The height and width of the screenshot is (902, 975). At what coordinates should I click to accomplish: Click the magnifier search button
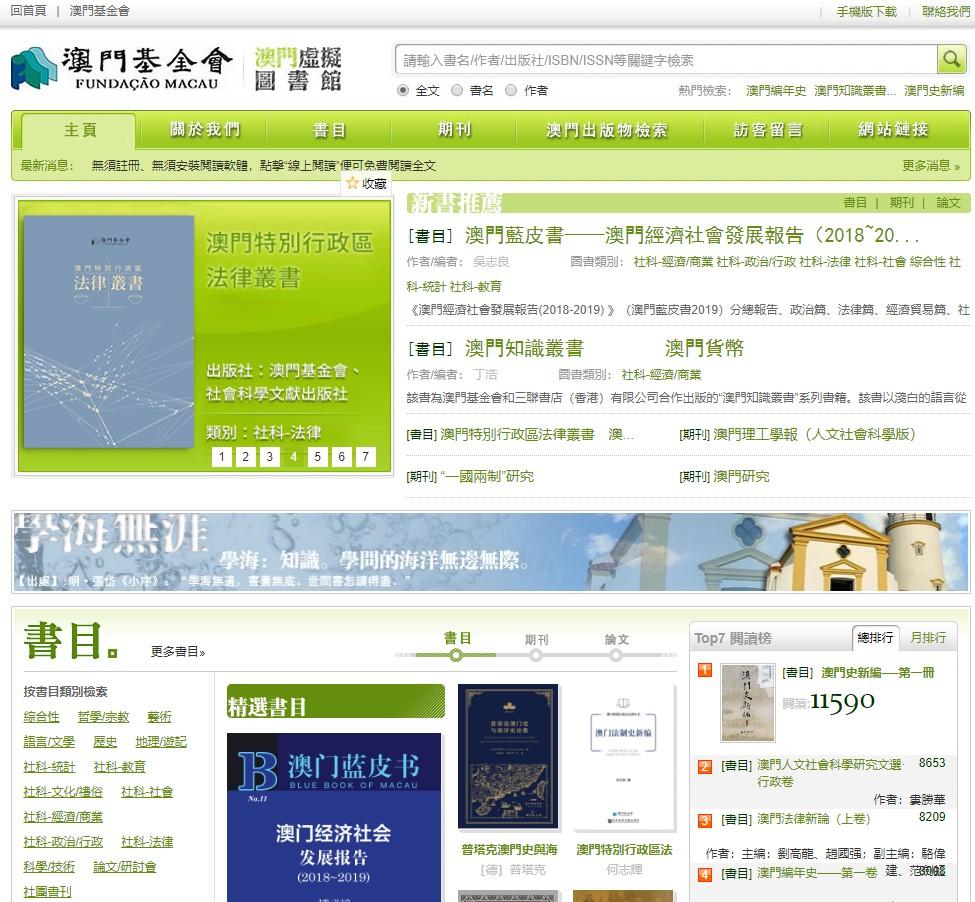point(951,60)
